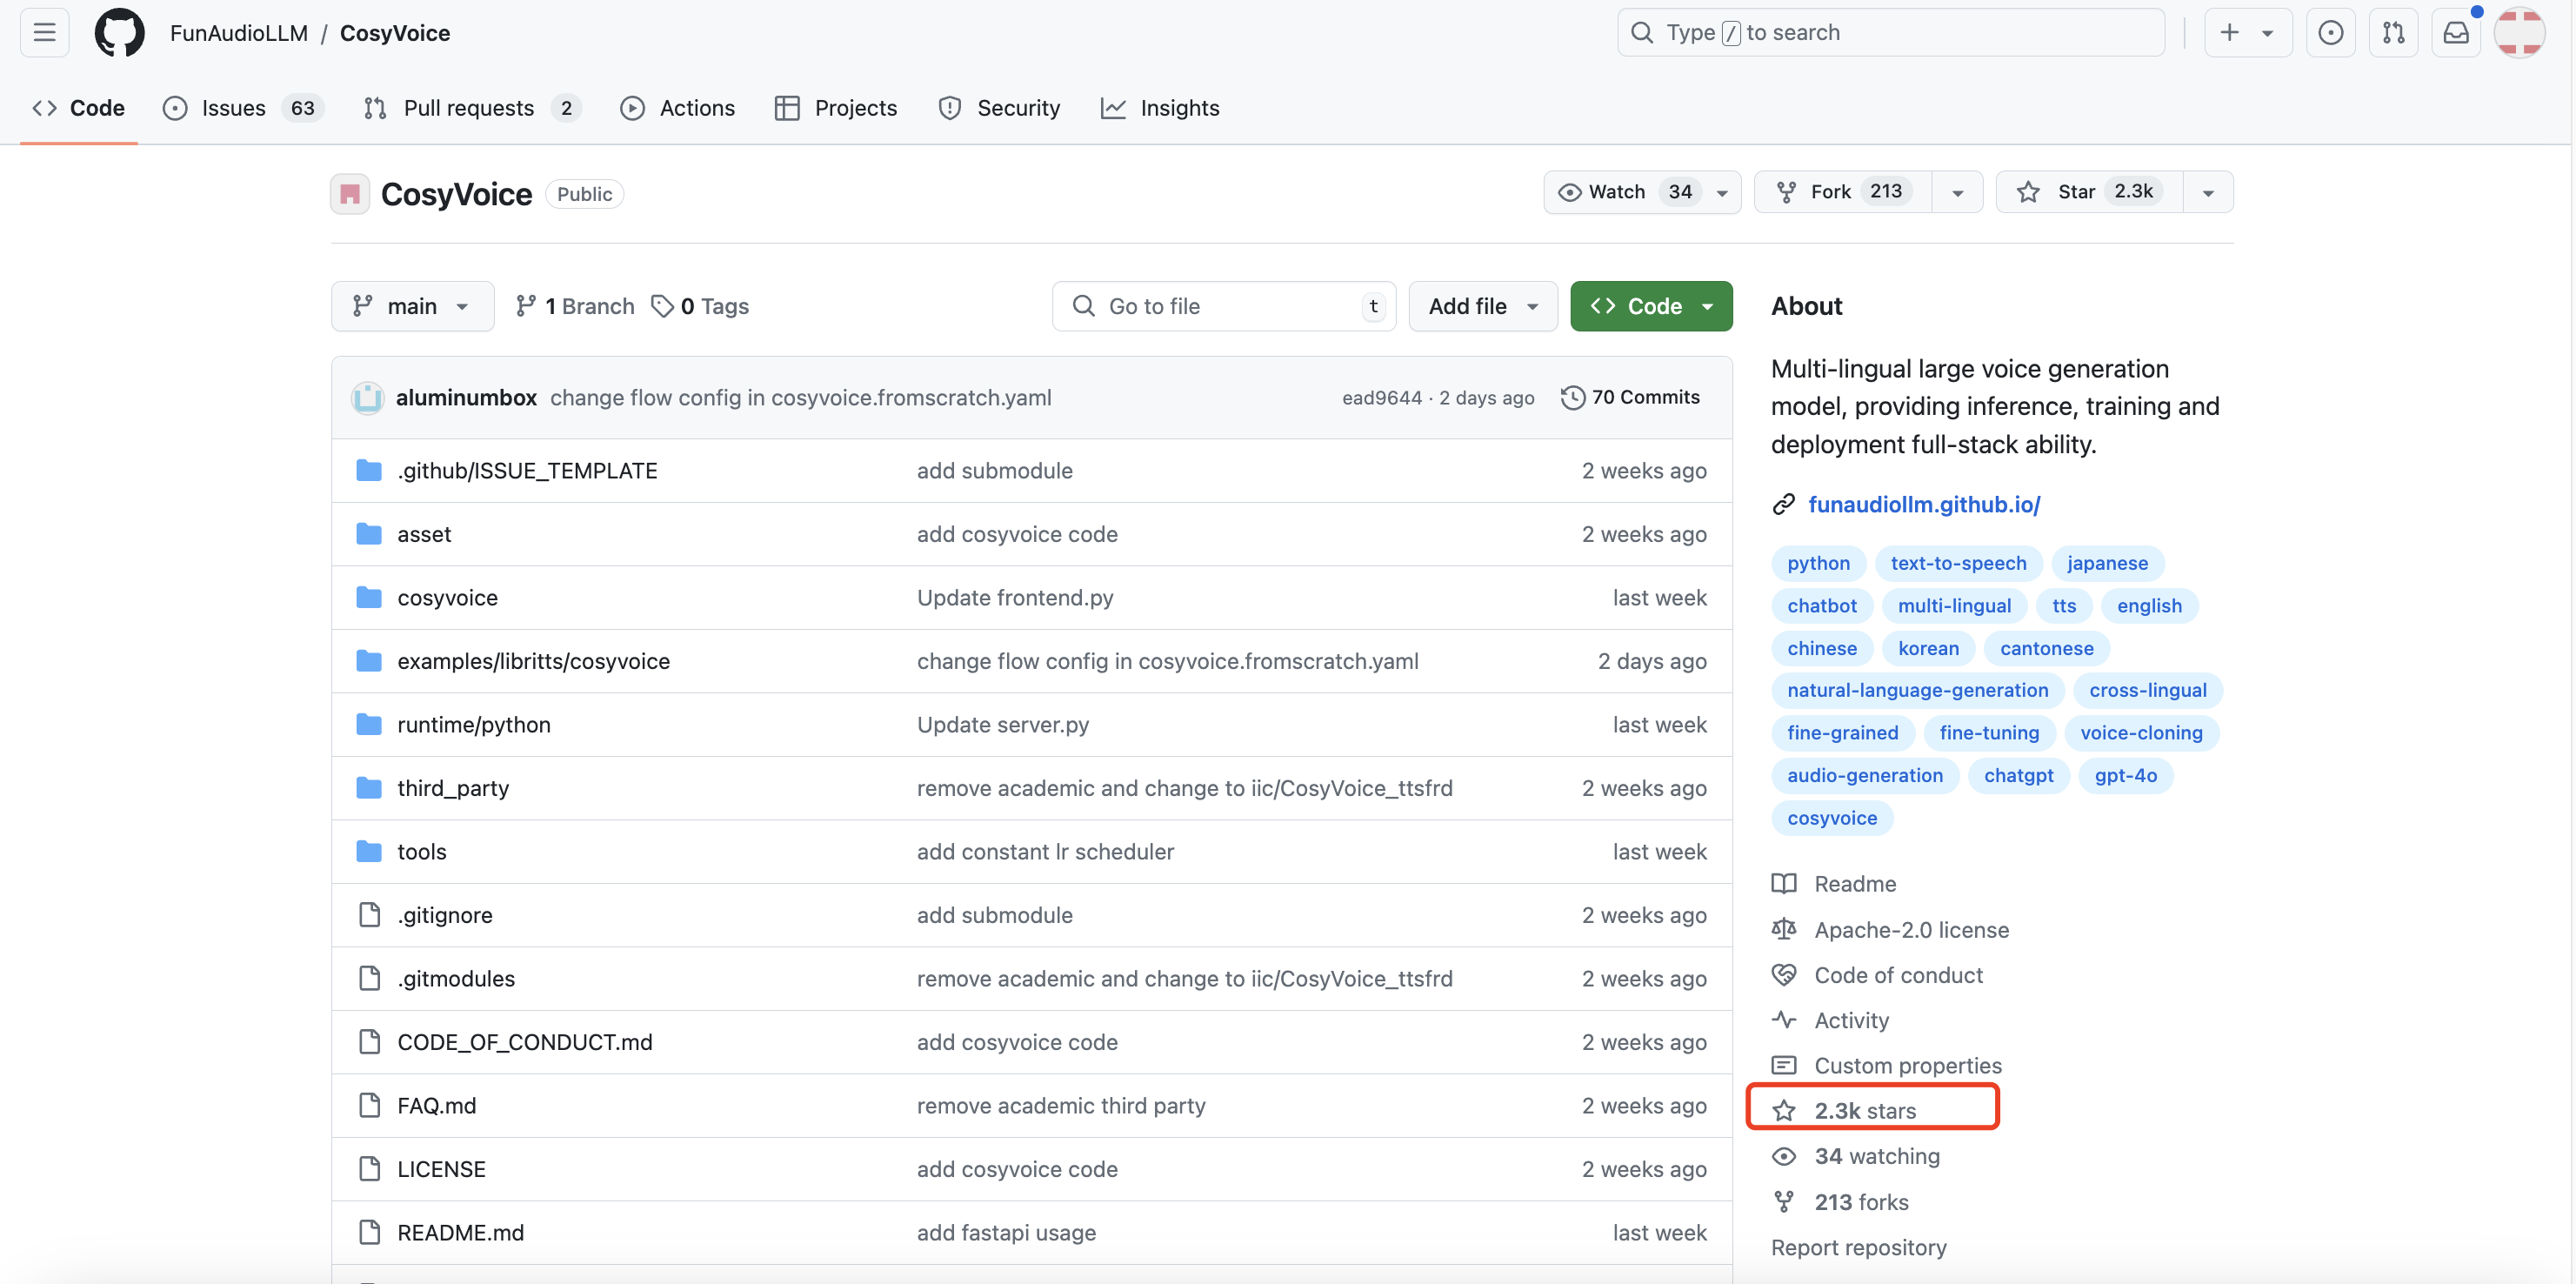
Task: Open the hamburger navigation menu
Action: pyautogui.click(x=44, y=33)
